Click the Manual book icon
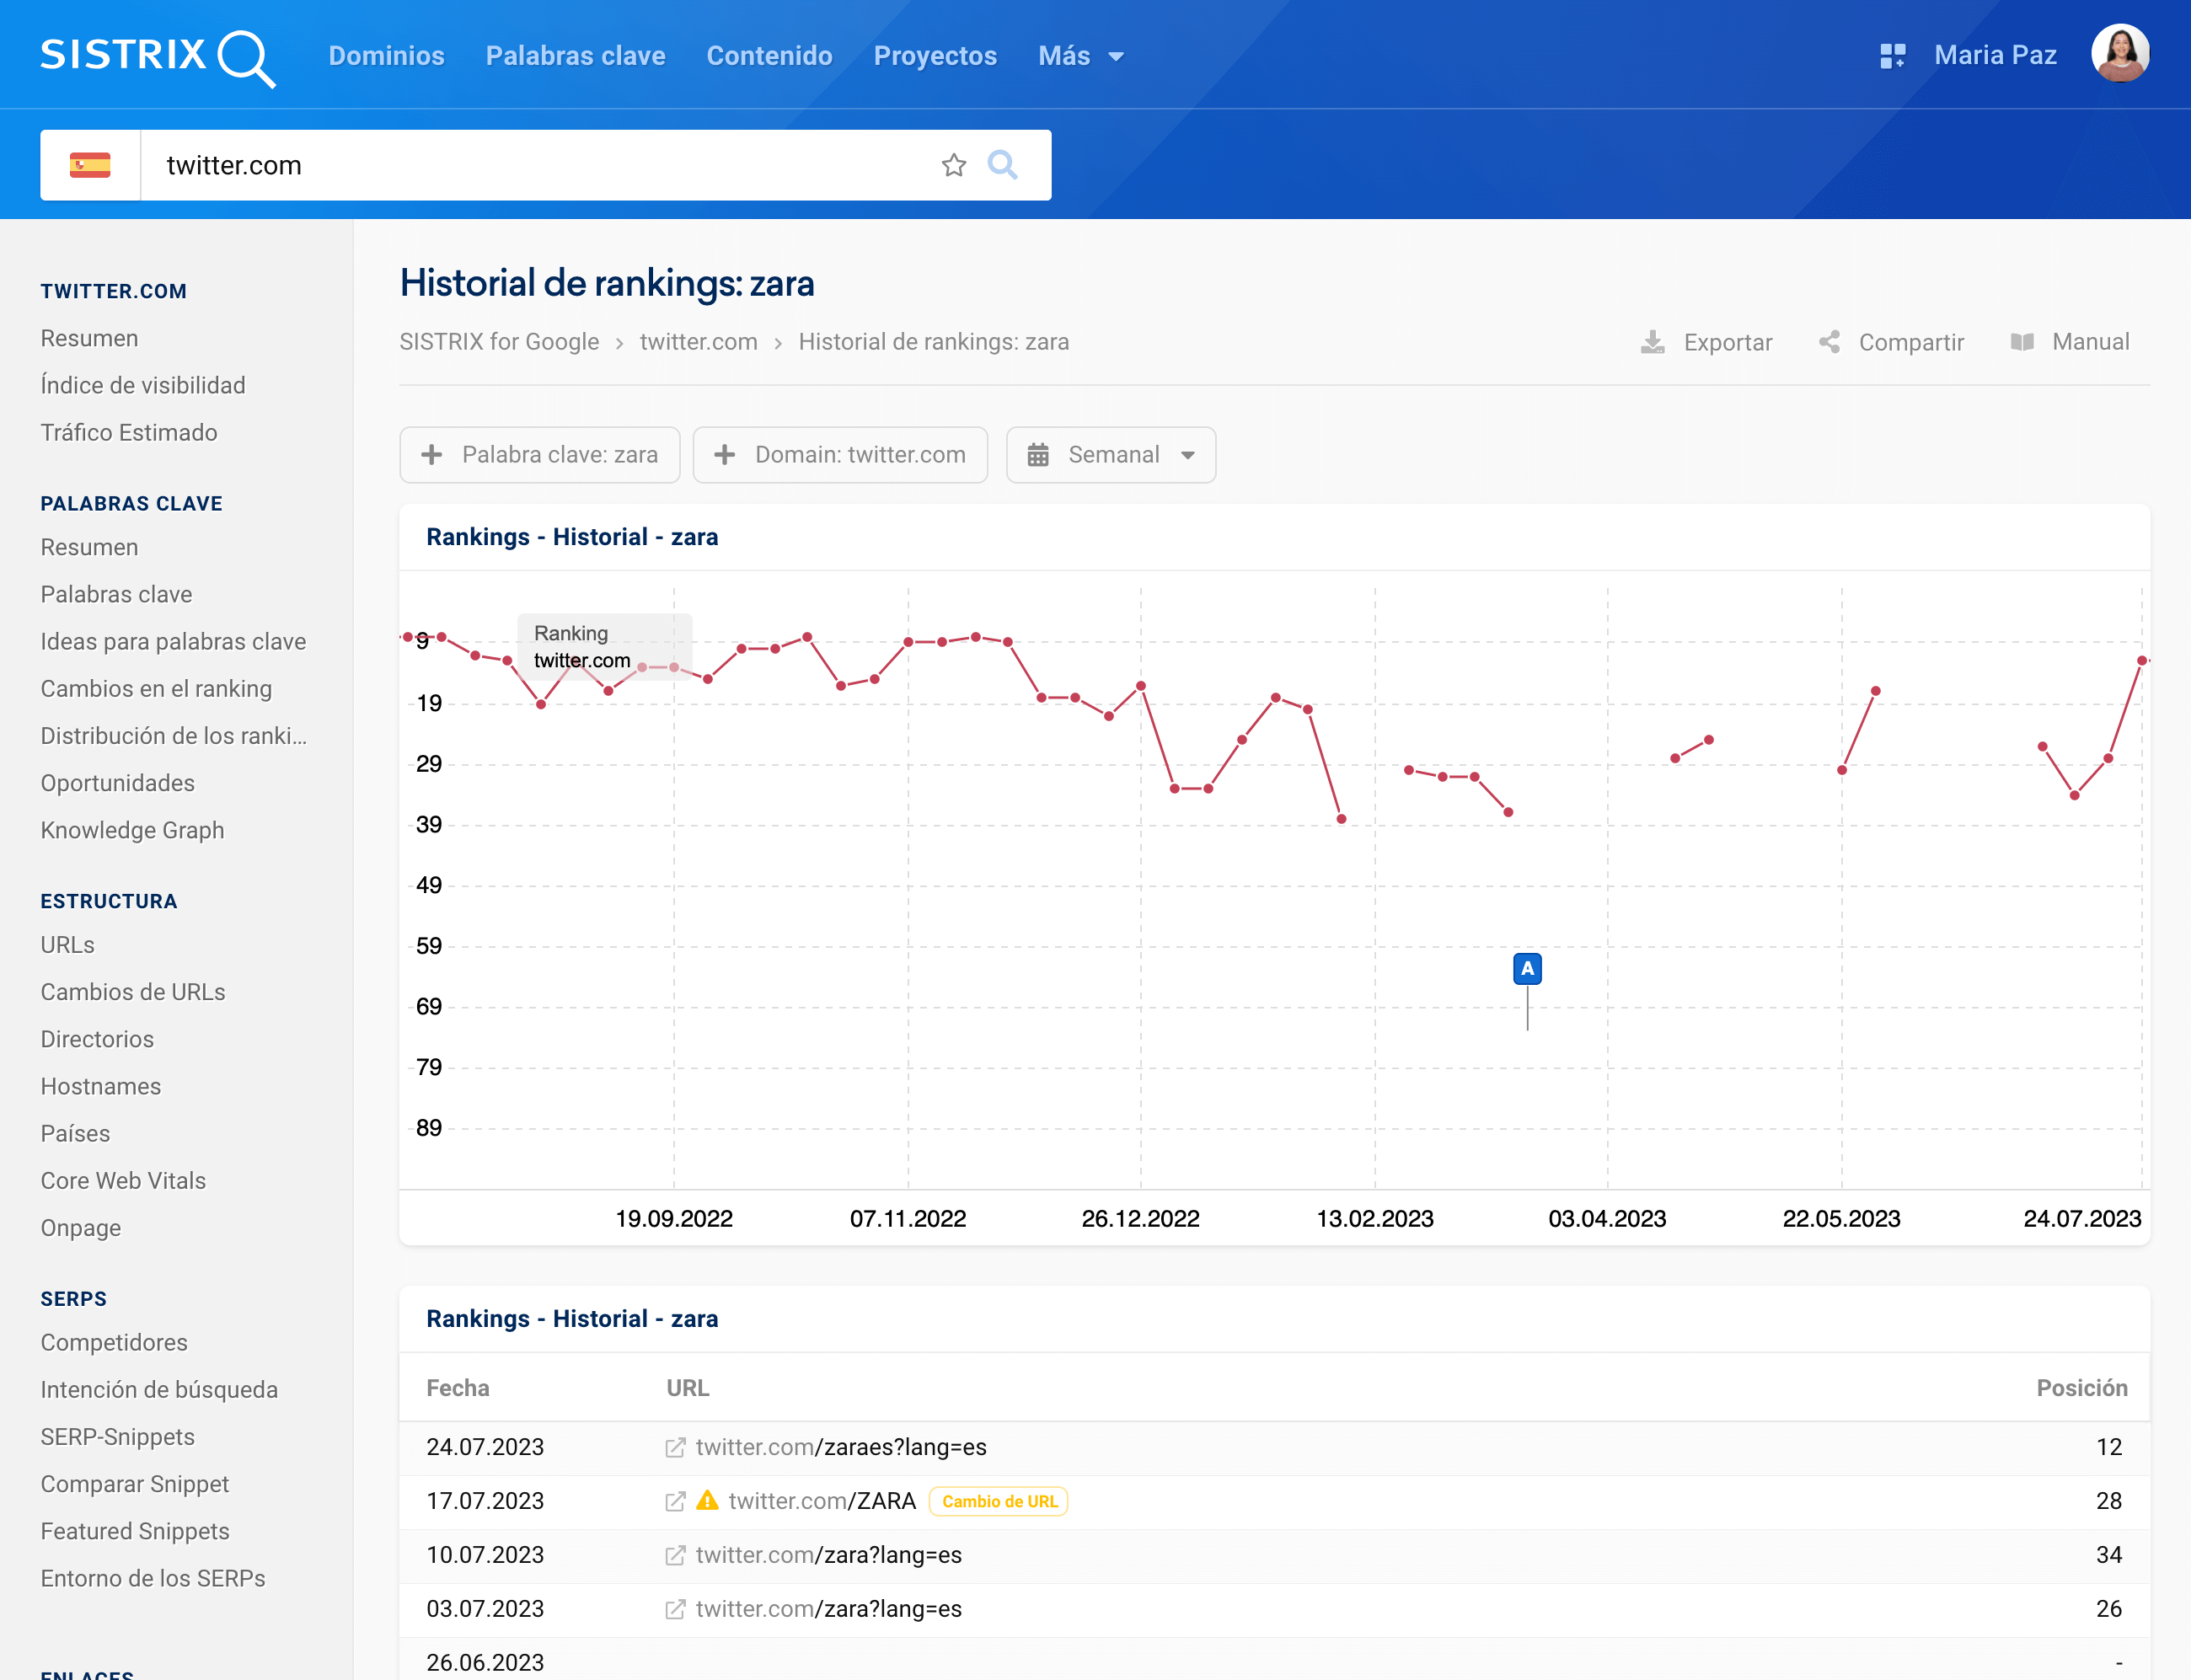The image size is (2191, 1680). [x=2022, y=342]
